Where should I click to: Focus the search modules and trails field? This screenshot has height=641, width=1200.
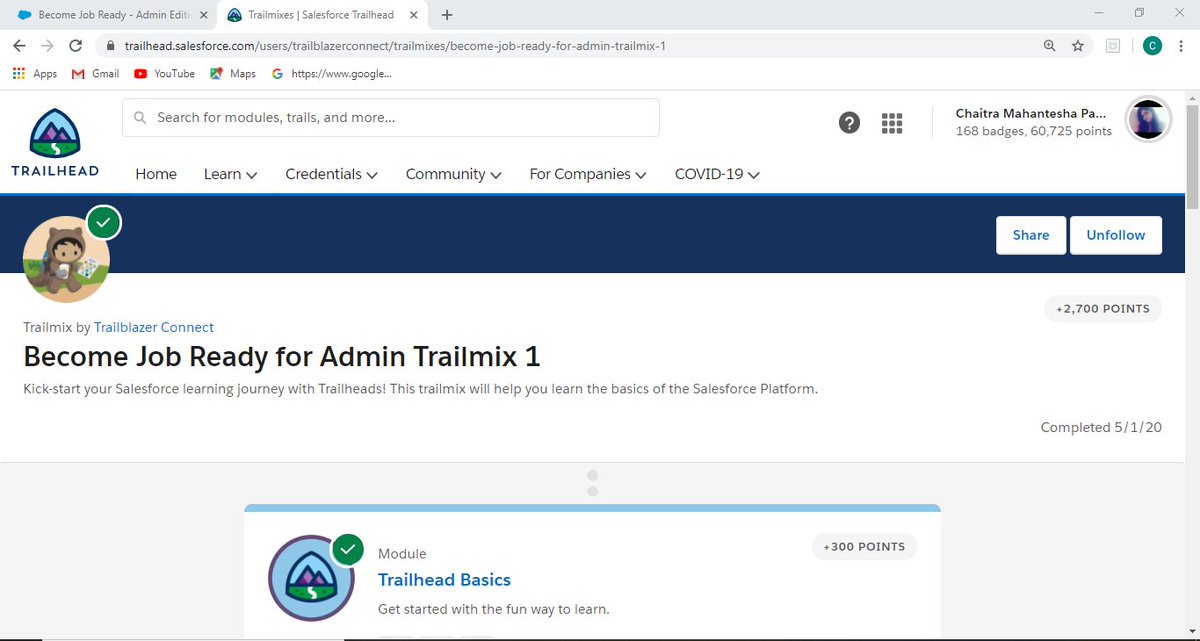(390, 117)
